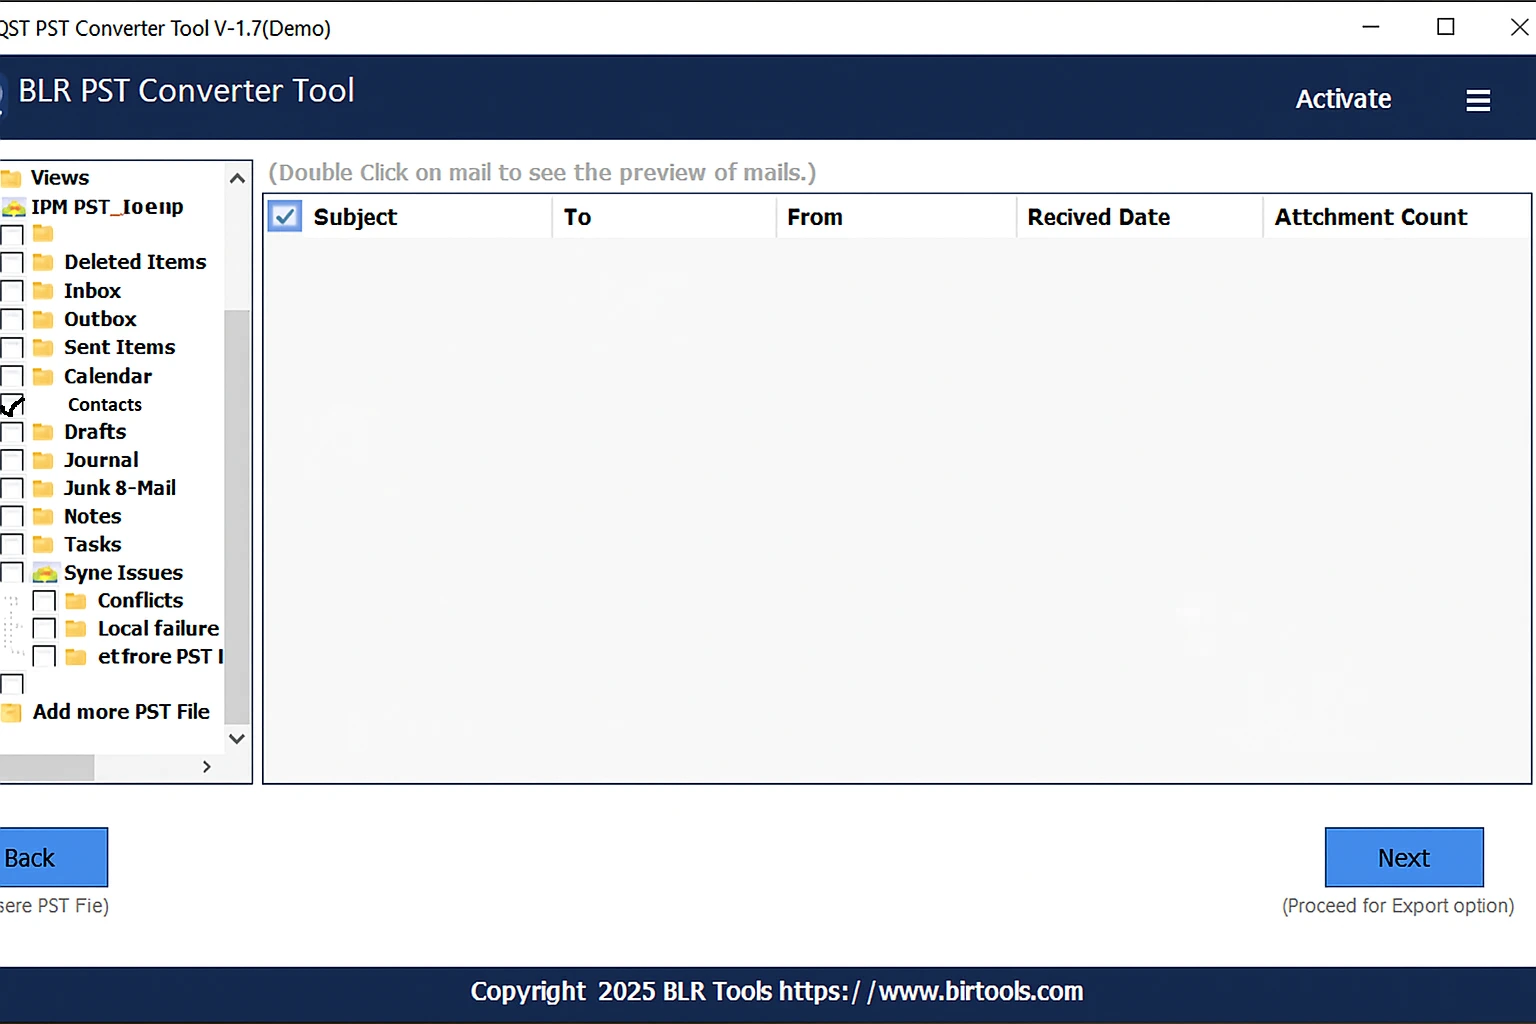Screen dimensions: 1536x1024
Task: Select the Inbox folder label
Action: pos(92,291)
